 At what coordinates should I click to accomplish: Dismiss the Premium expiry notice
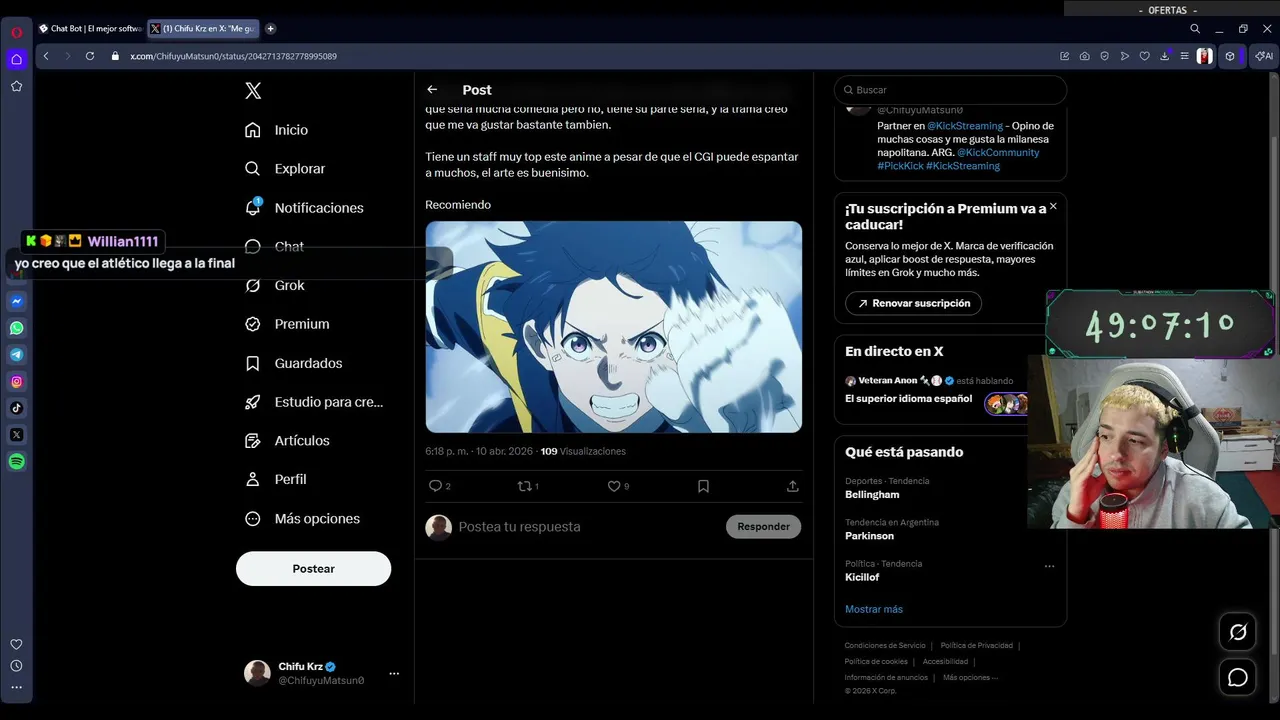click(1053, 206)
